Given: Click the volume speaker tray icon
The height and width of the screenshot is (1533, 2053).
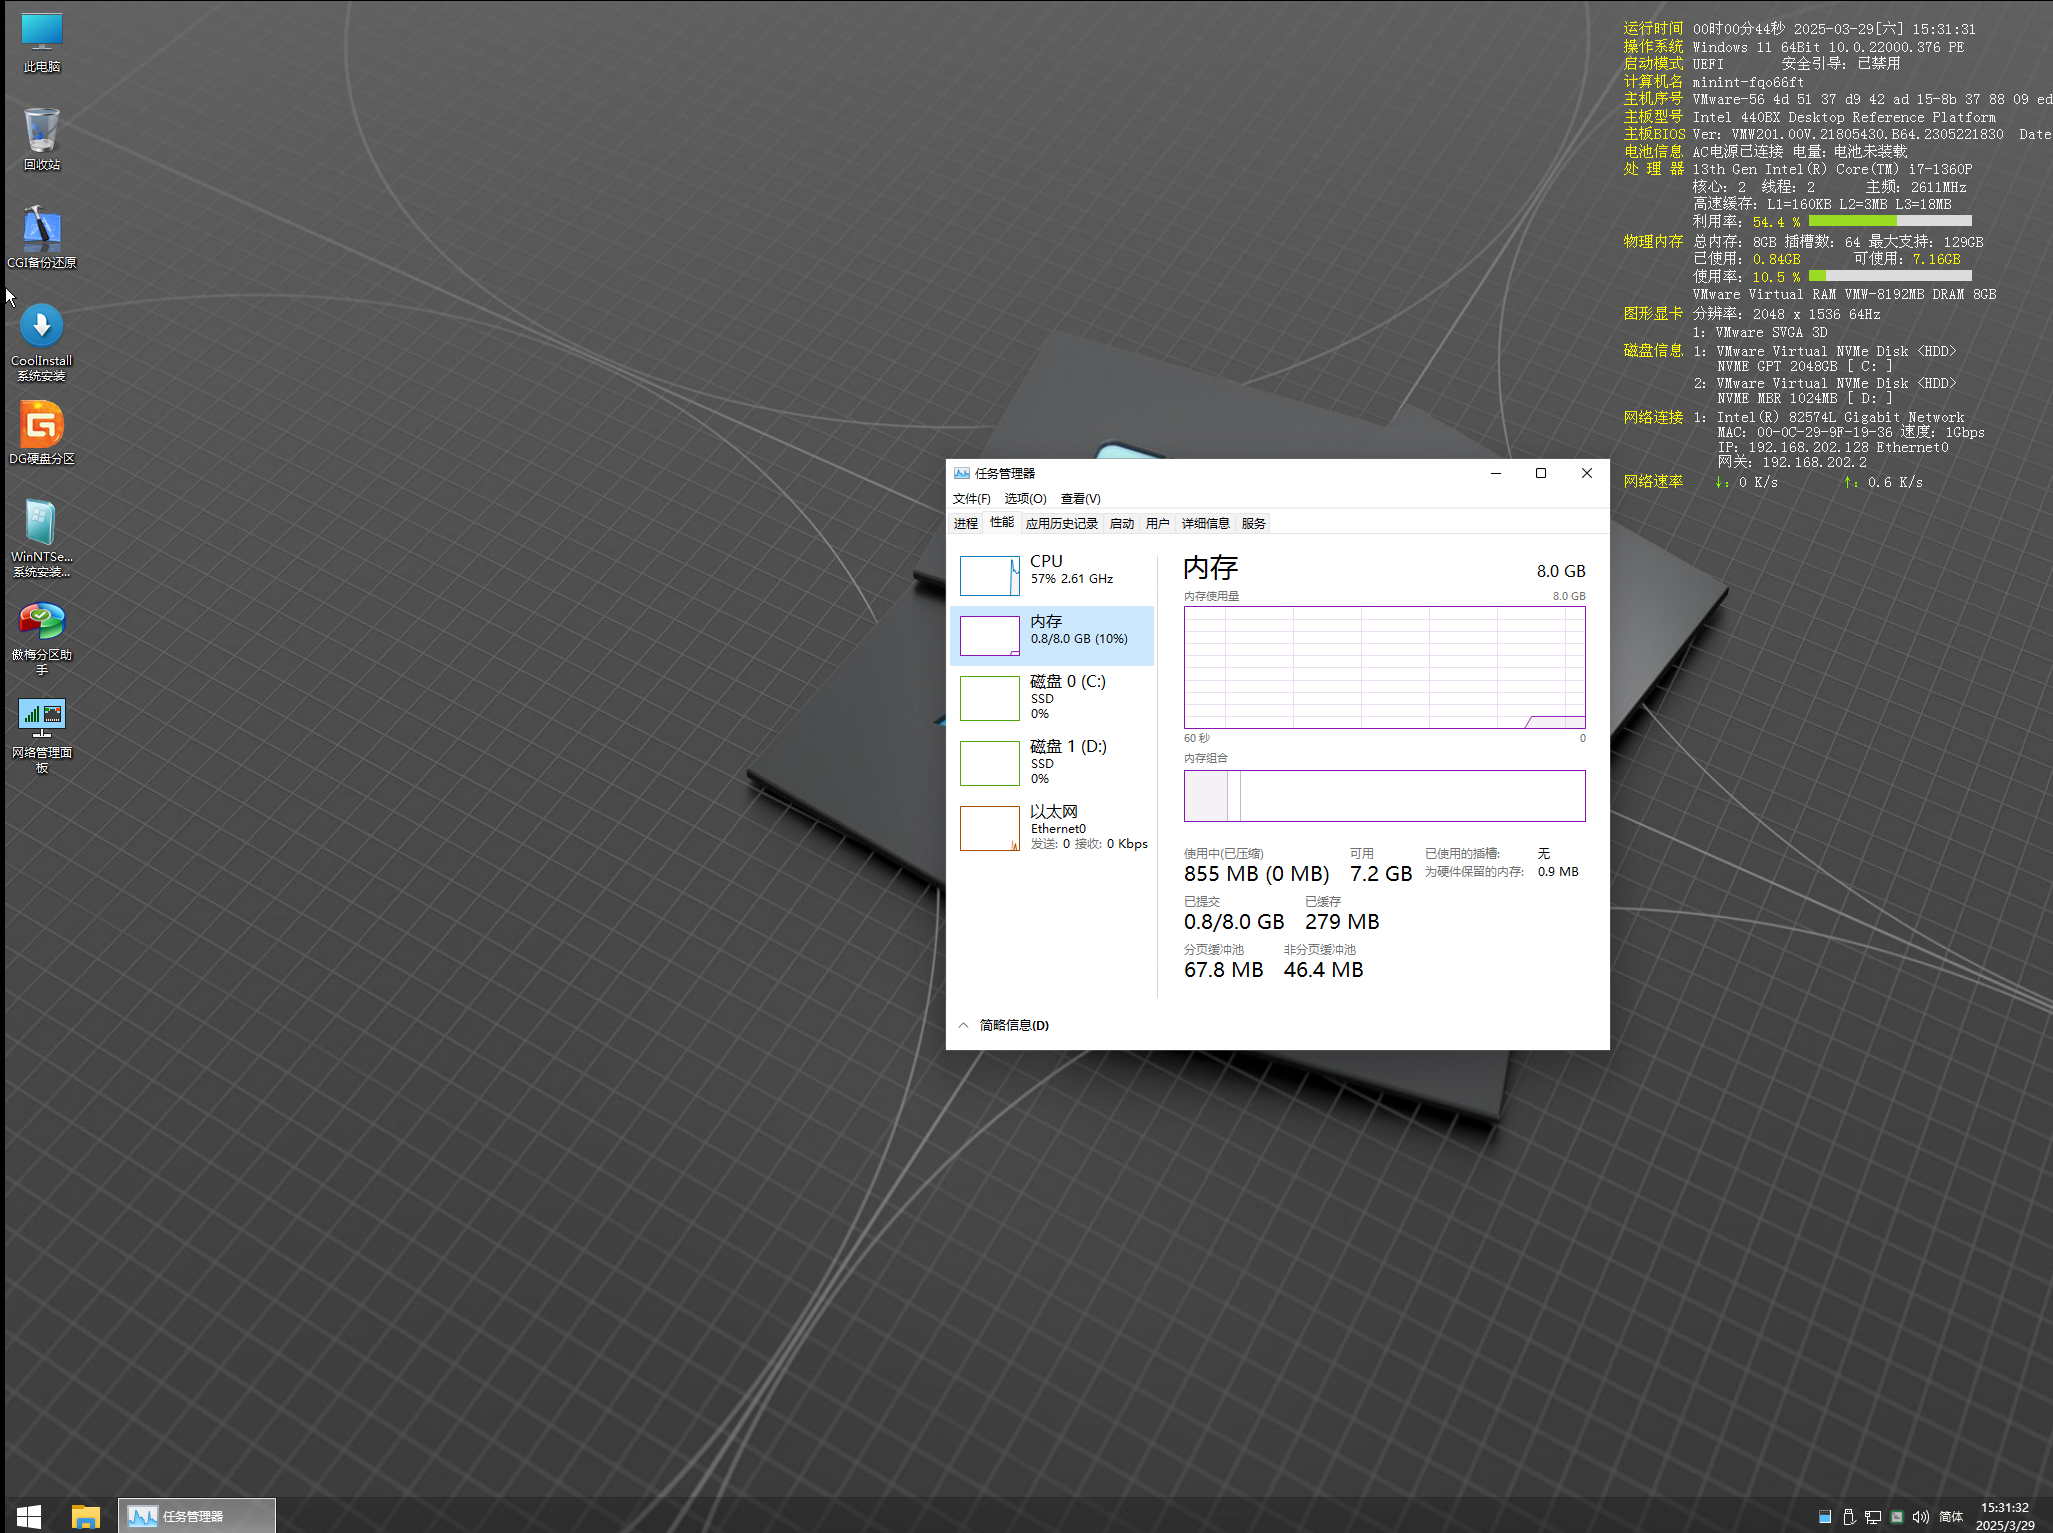Looking at the screenshot, I should 1920,1517.
